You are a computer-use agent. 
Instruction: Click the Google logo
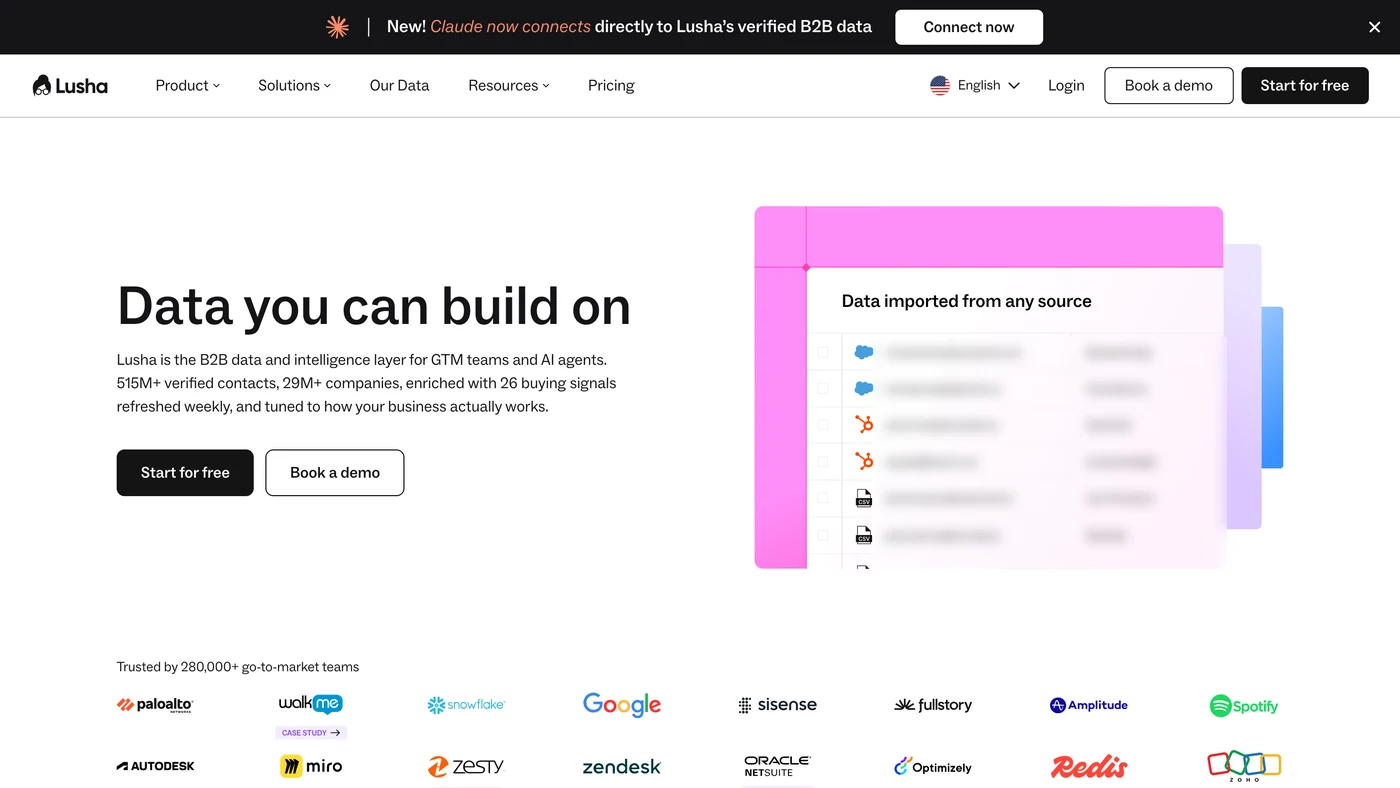(622, 705)
